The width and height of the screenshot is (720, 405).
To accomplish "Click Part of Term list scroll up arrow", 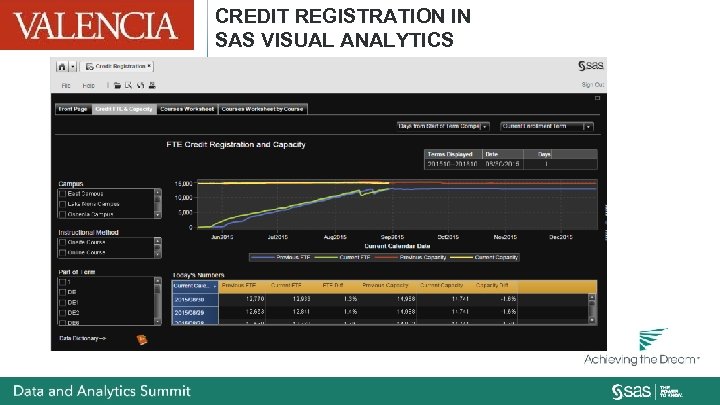I will tap(158, 281).
